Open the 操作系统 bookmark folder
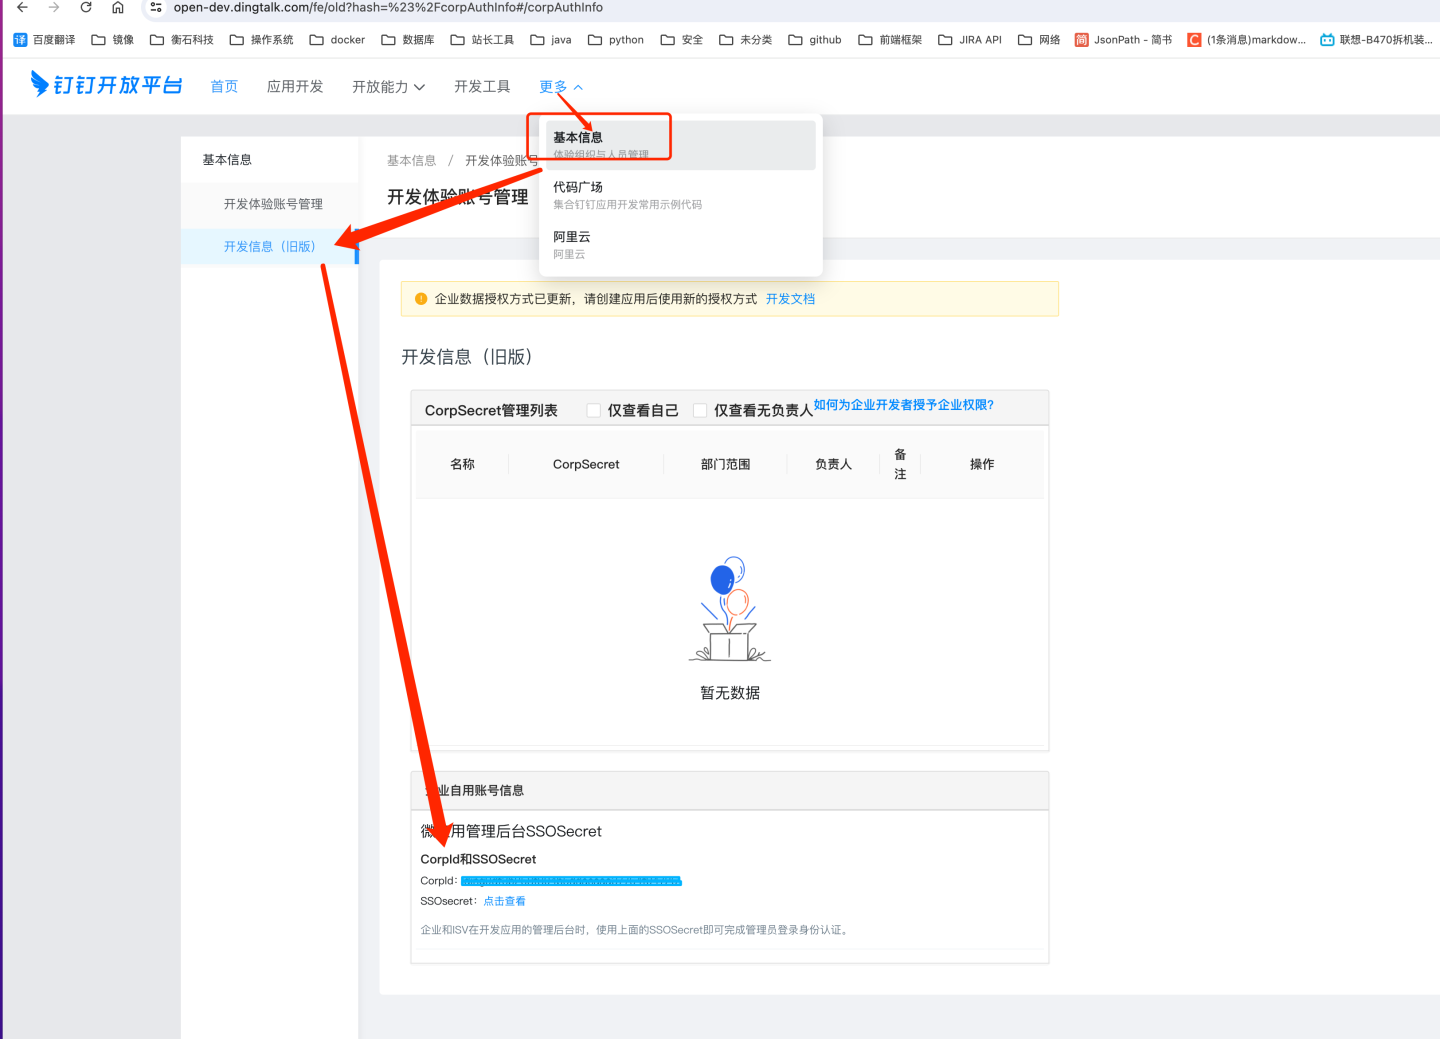 pos(262,40)
